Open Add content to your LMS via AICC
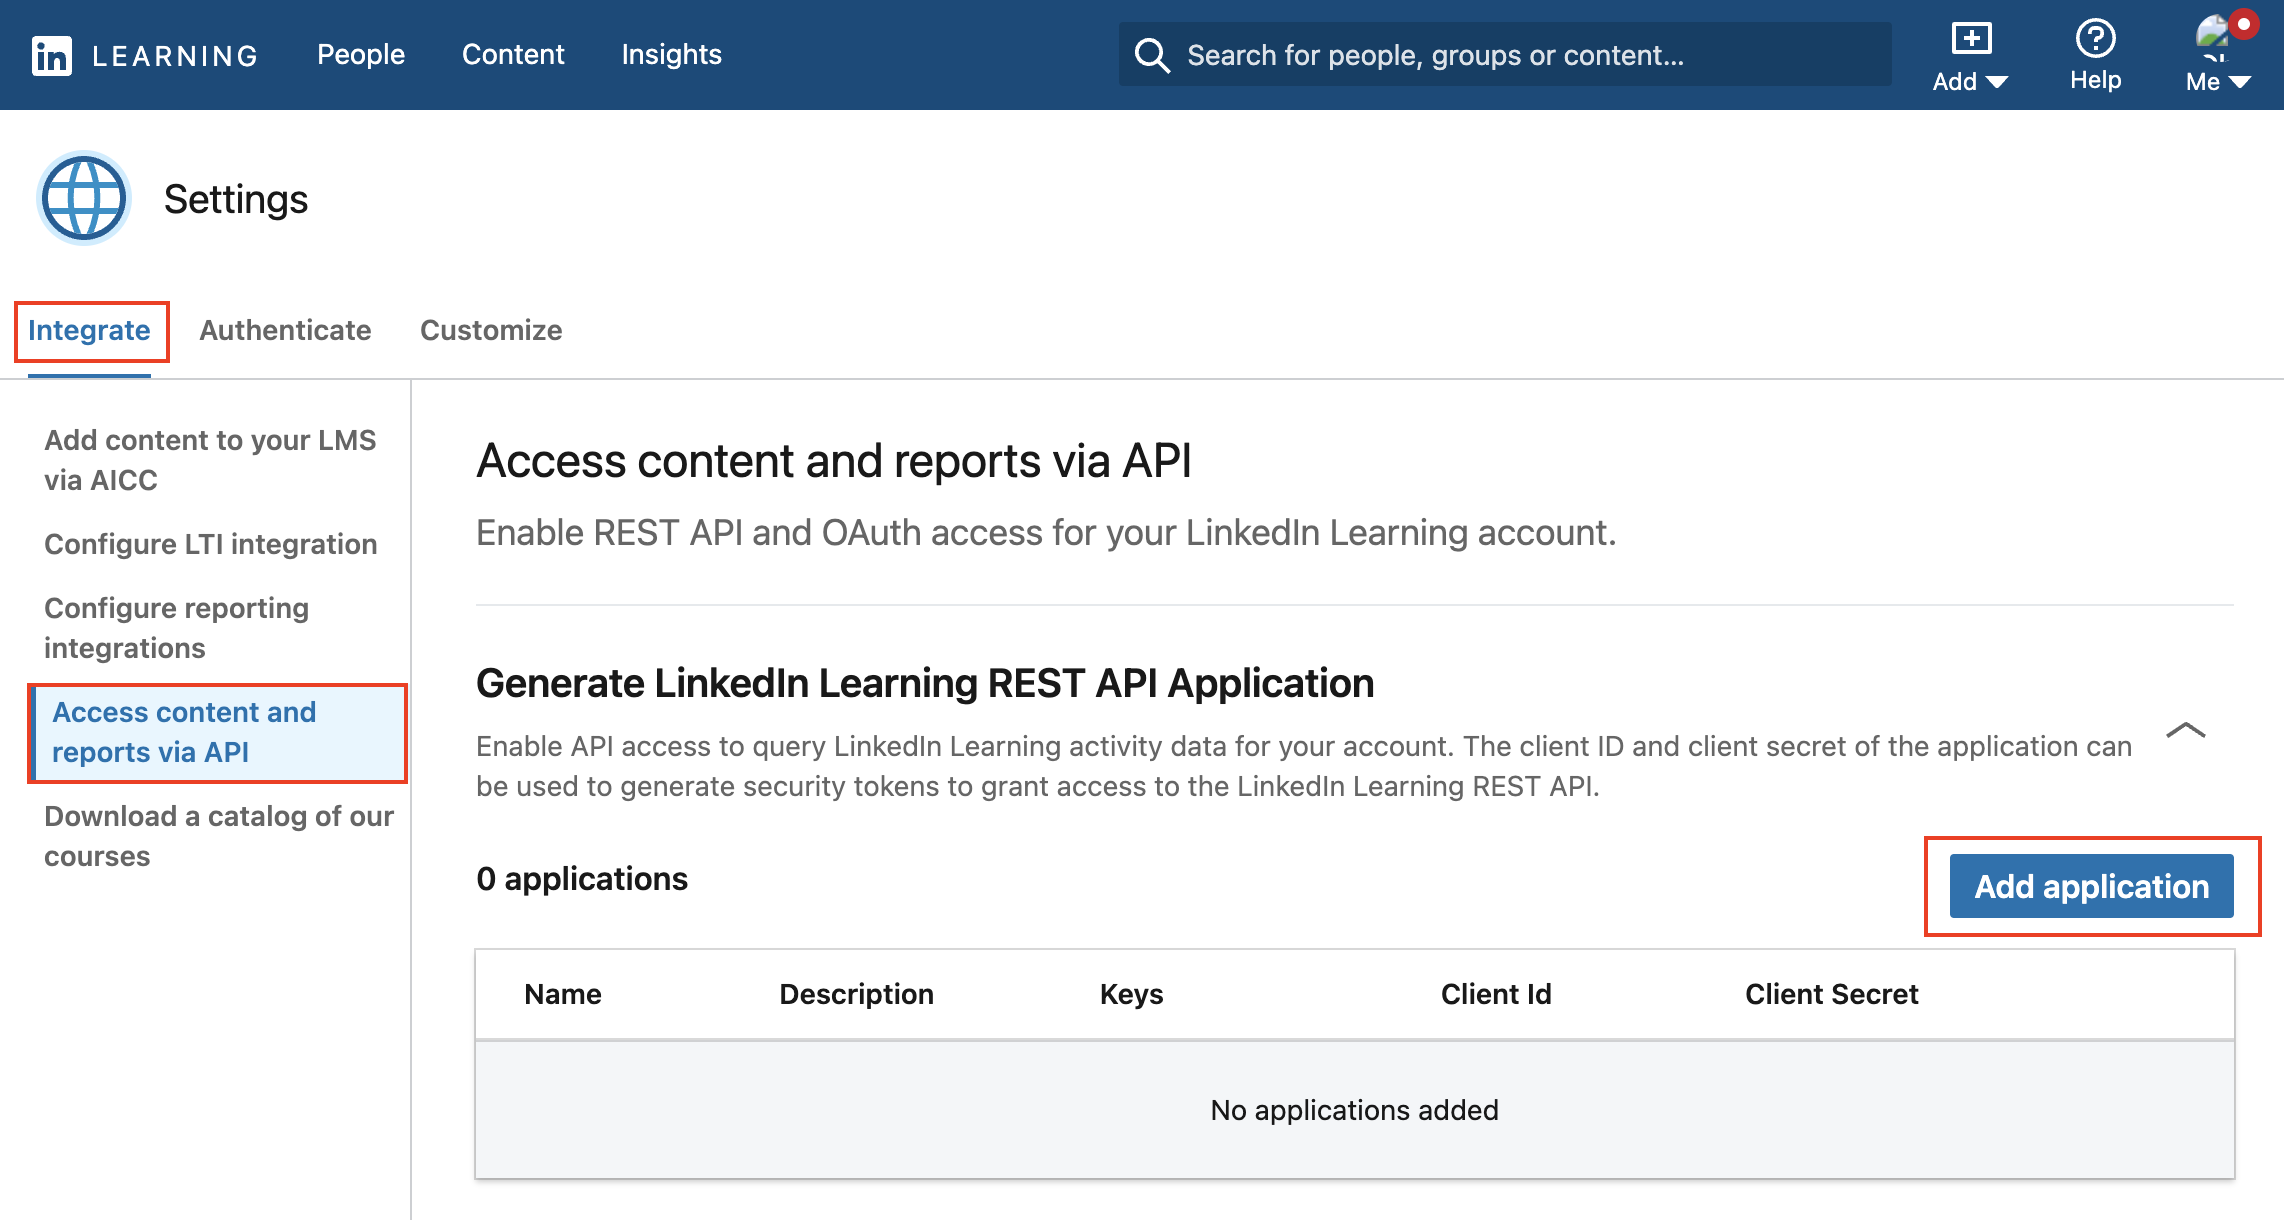Image resolution: width=2284 pixels, height=1220 pixels. click(210, 460)
